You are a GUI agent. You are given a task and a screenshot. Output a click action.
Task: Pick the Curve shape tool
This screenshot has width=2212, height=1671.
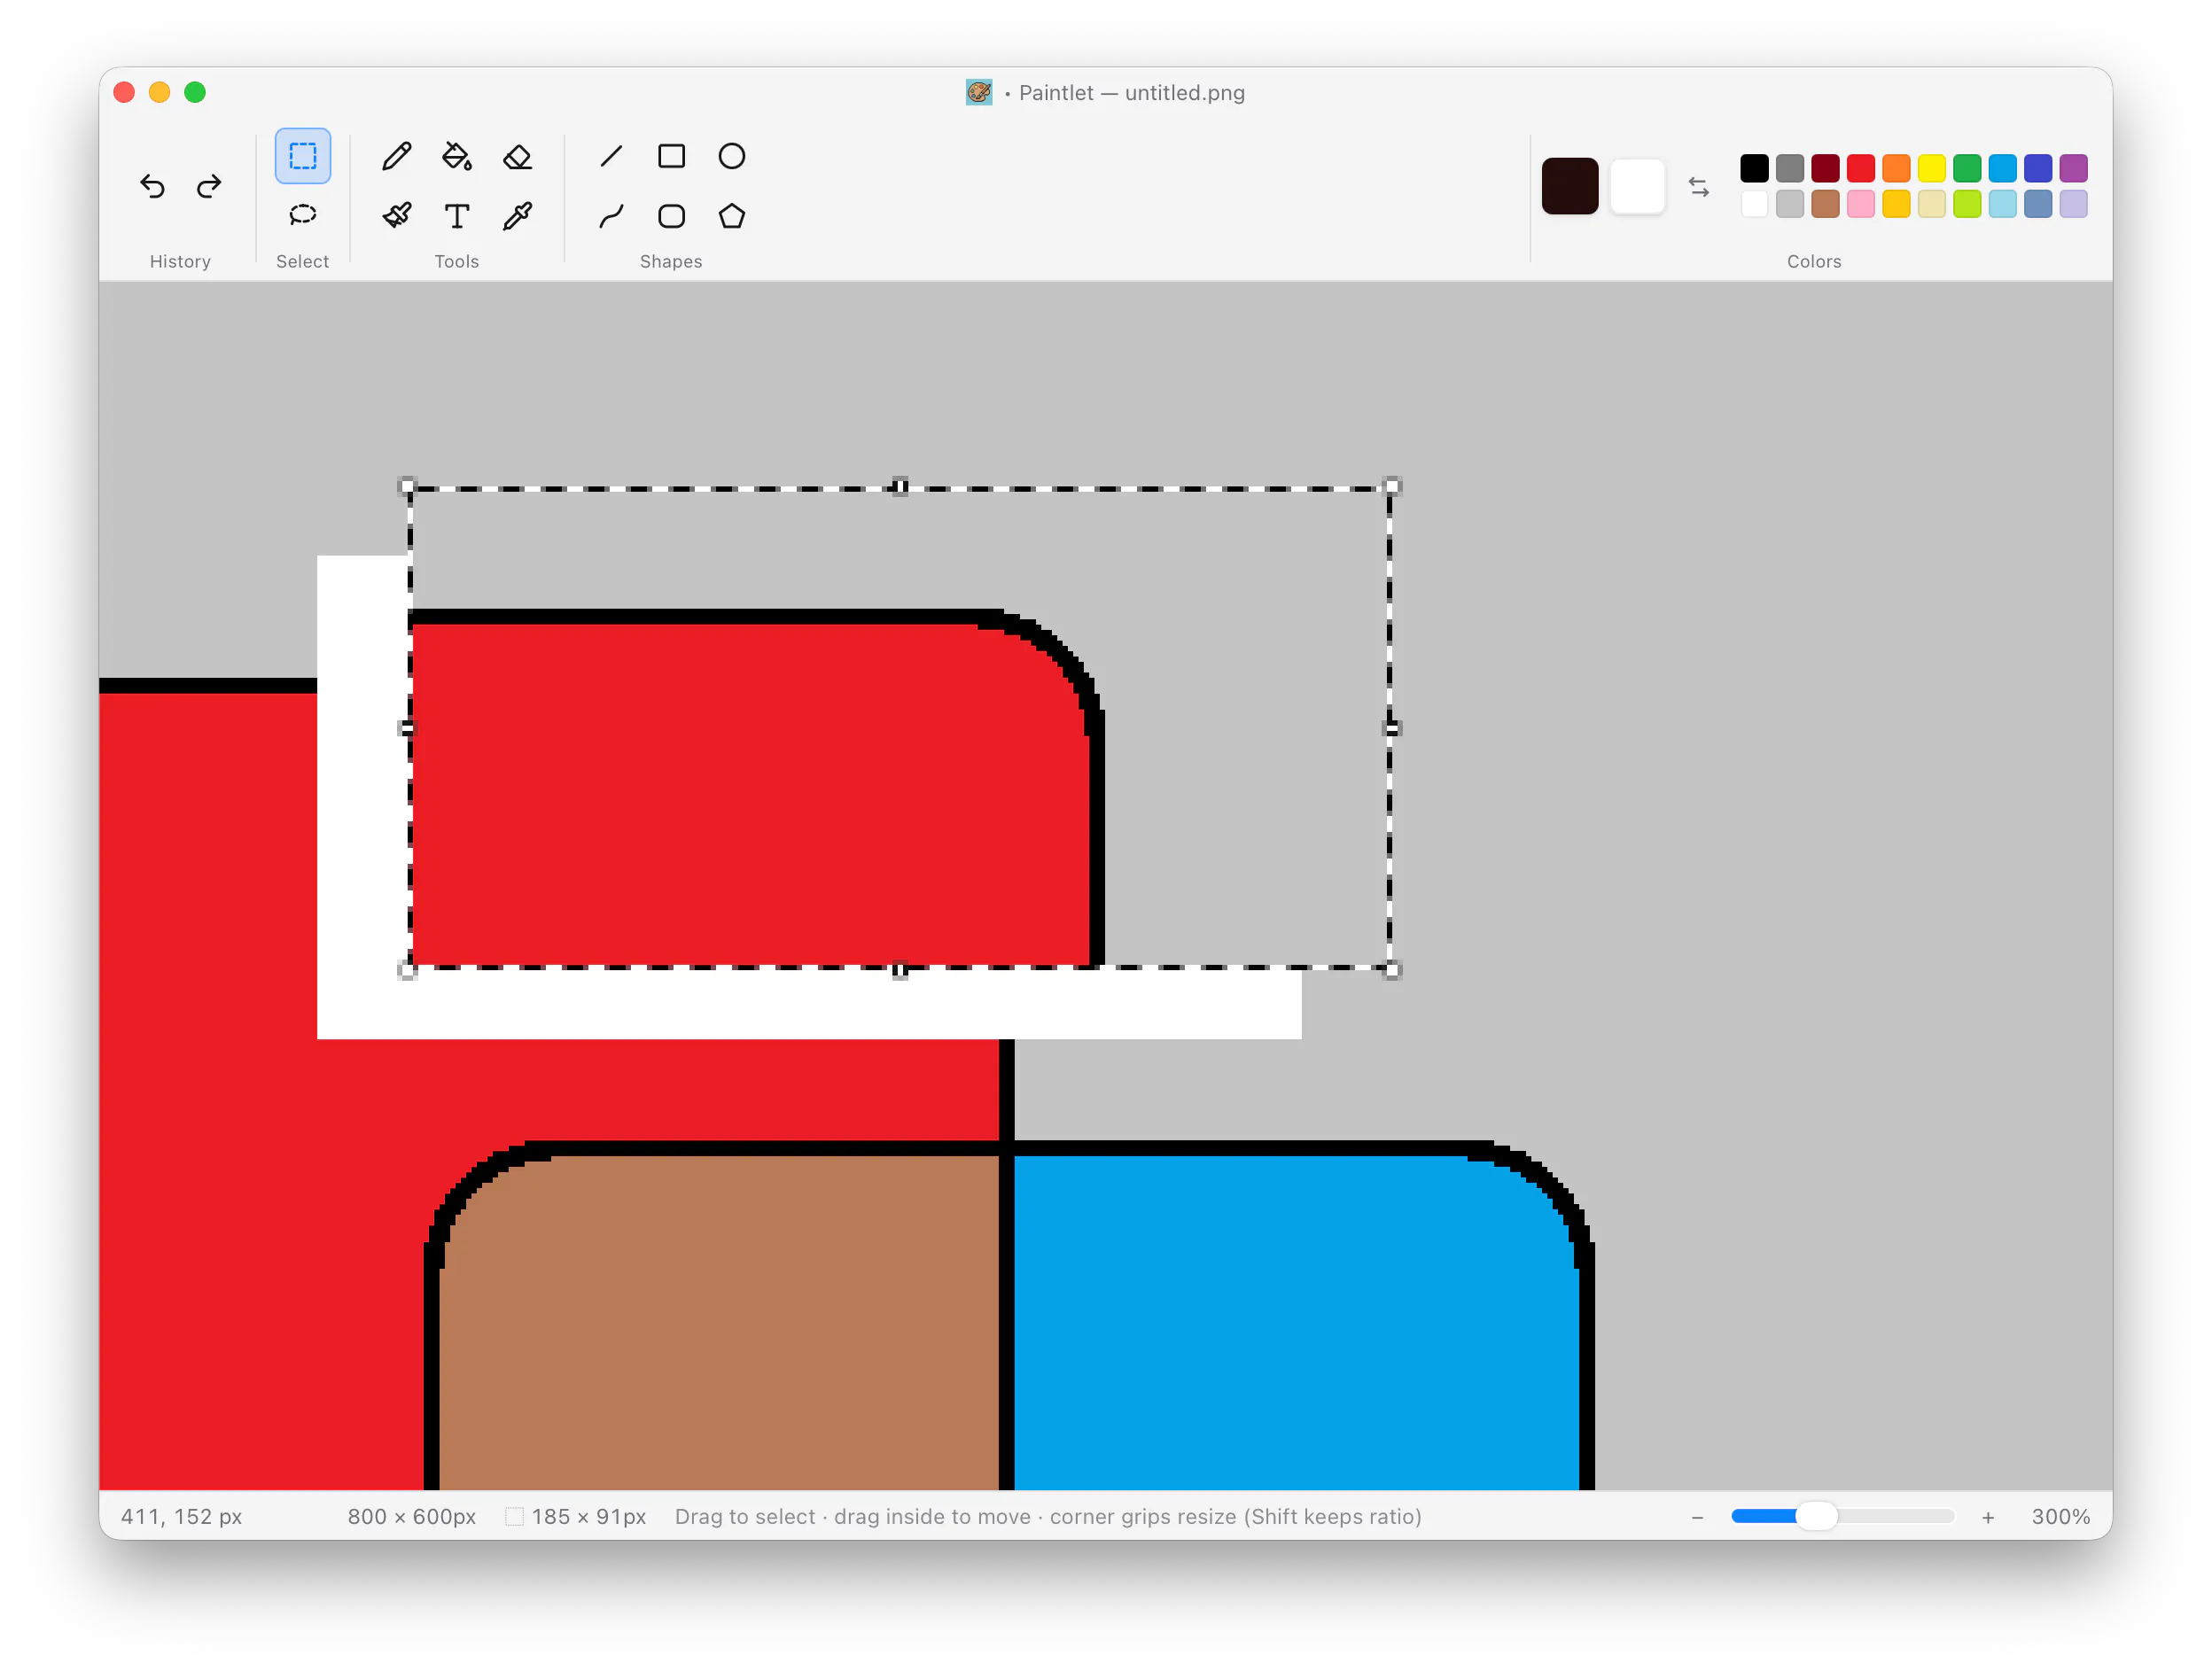(611, 216)
